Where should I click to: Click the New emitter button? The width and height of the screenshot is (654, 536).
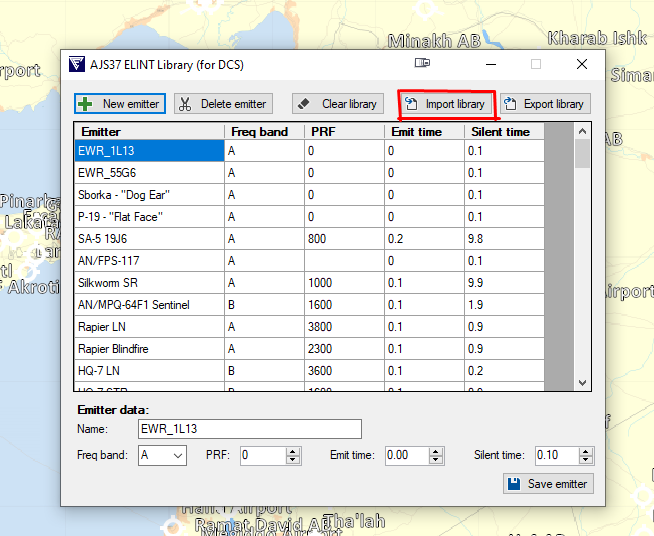pos(120,103)
